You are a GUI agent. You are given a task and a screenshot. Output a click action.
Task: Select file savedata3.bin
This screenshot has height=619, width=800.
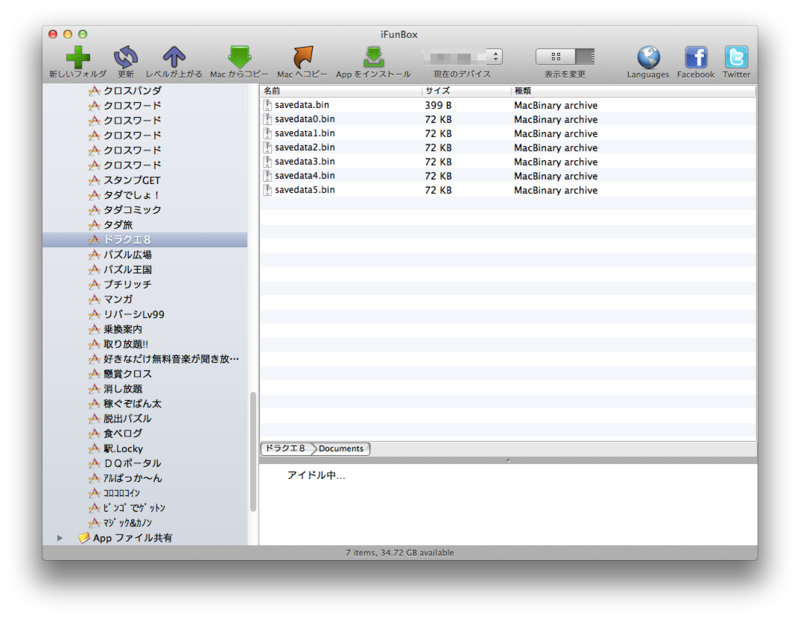pyautogui.click(x=508, y=162)
